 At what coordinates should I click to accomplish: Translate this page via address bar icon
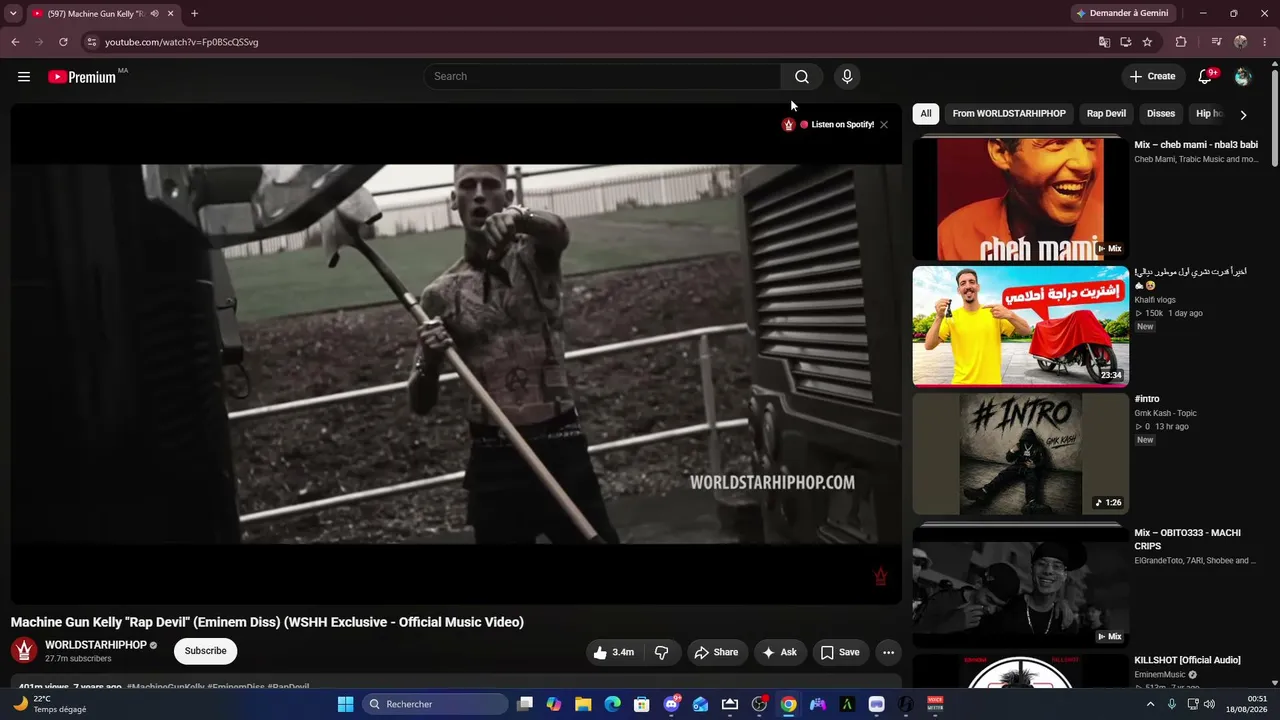[1104, 42]
